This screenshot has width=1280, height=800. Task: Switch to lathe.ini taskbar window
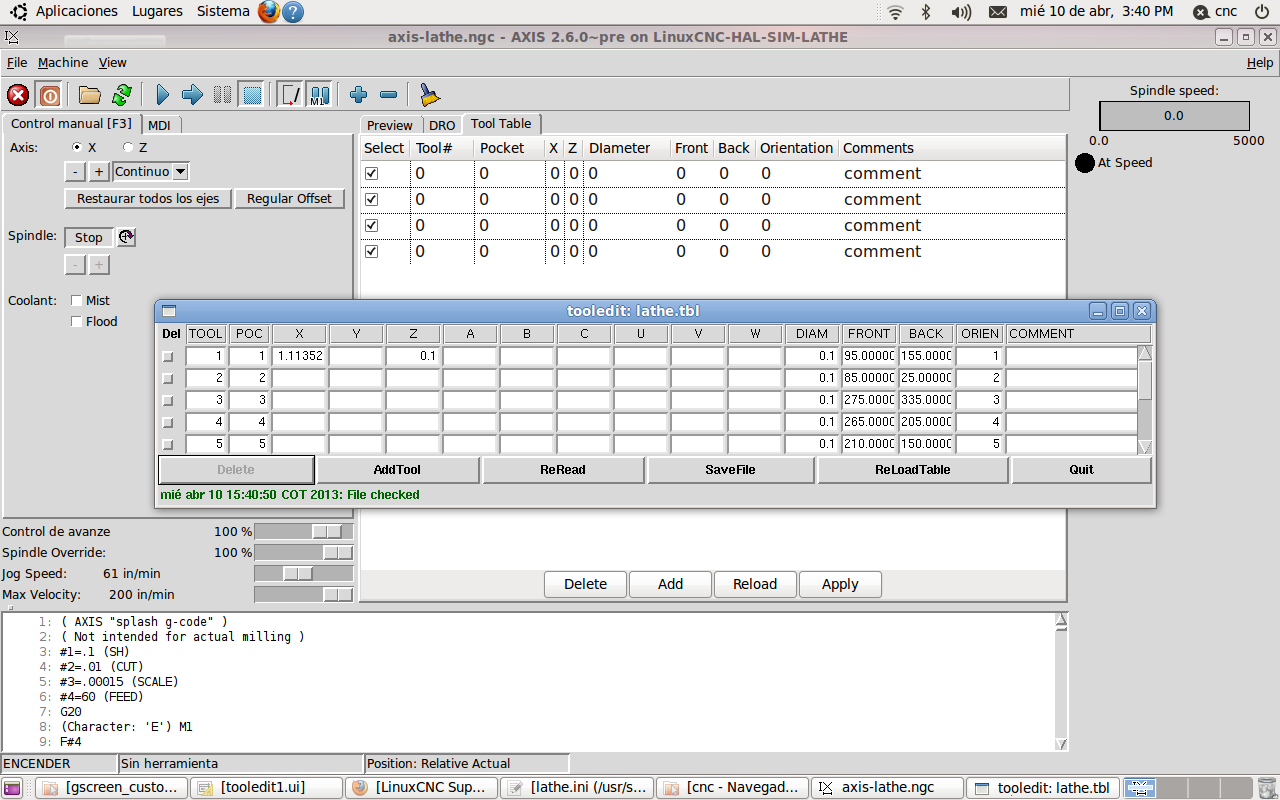pyautogui.click(x=577, y=788)
